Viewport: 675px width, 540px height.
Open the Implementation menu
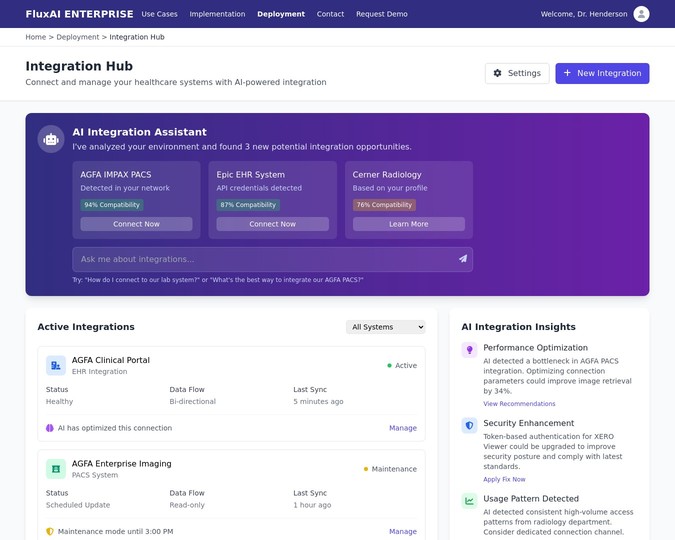(217, 14)
